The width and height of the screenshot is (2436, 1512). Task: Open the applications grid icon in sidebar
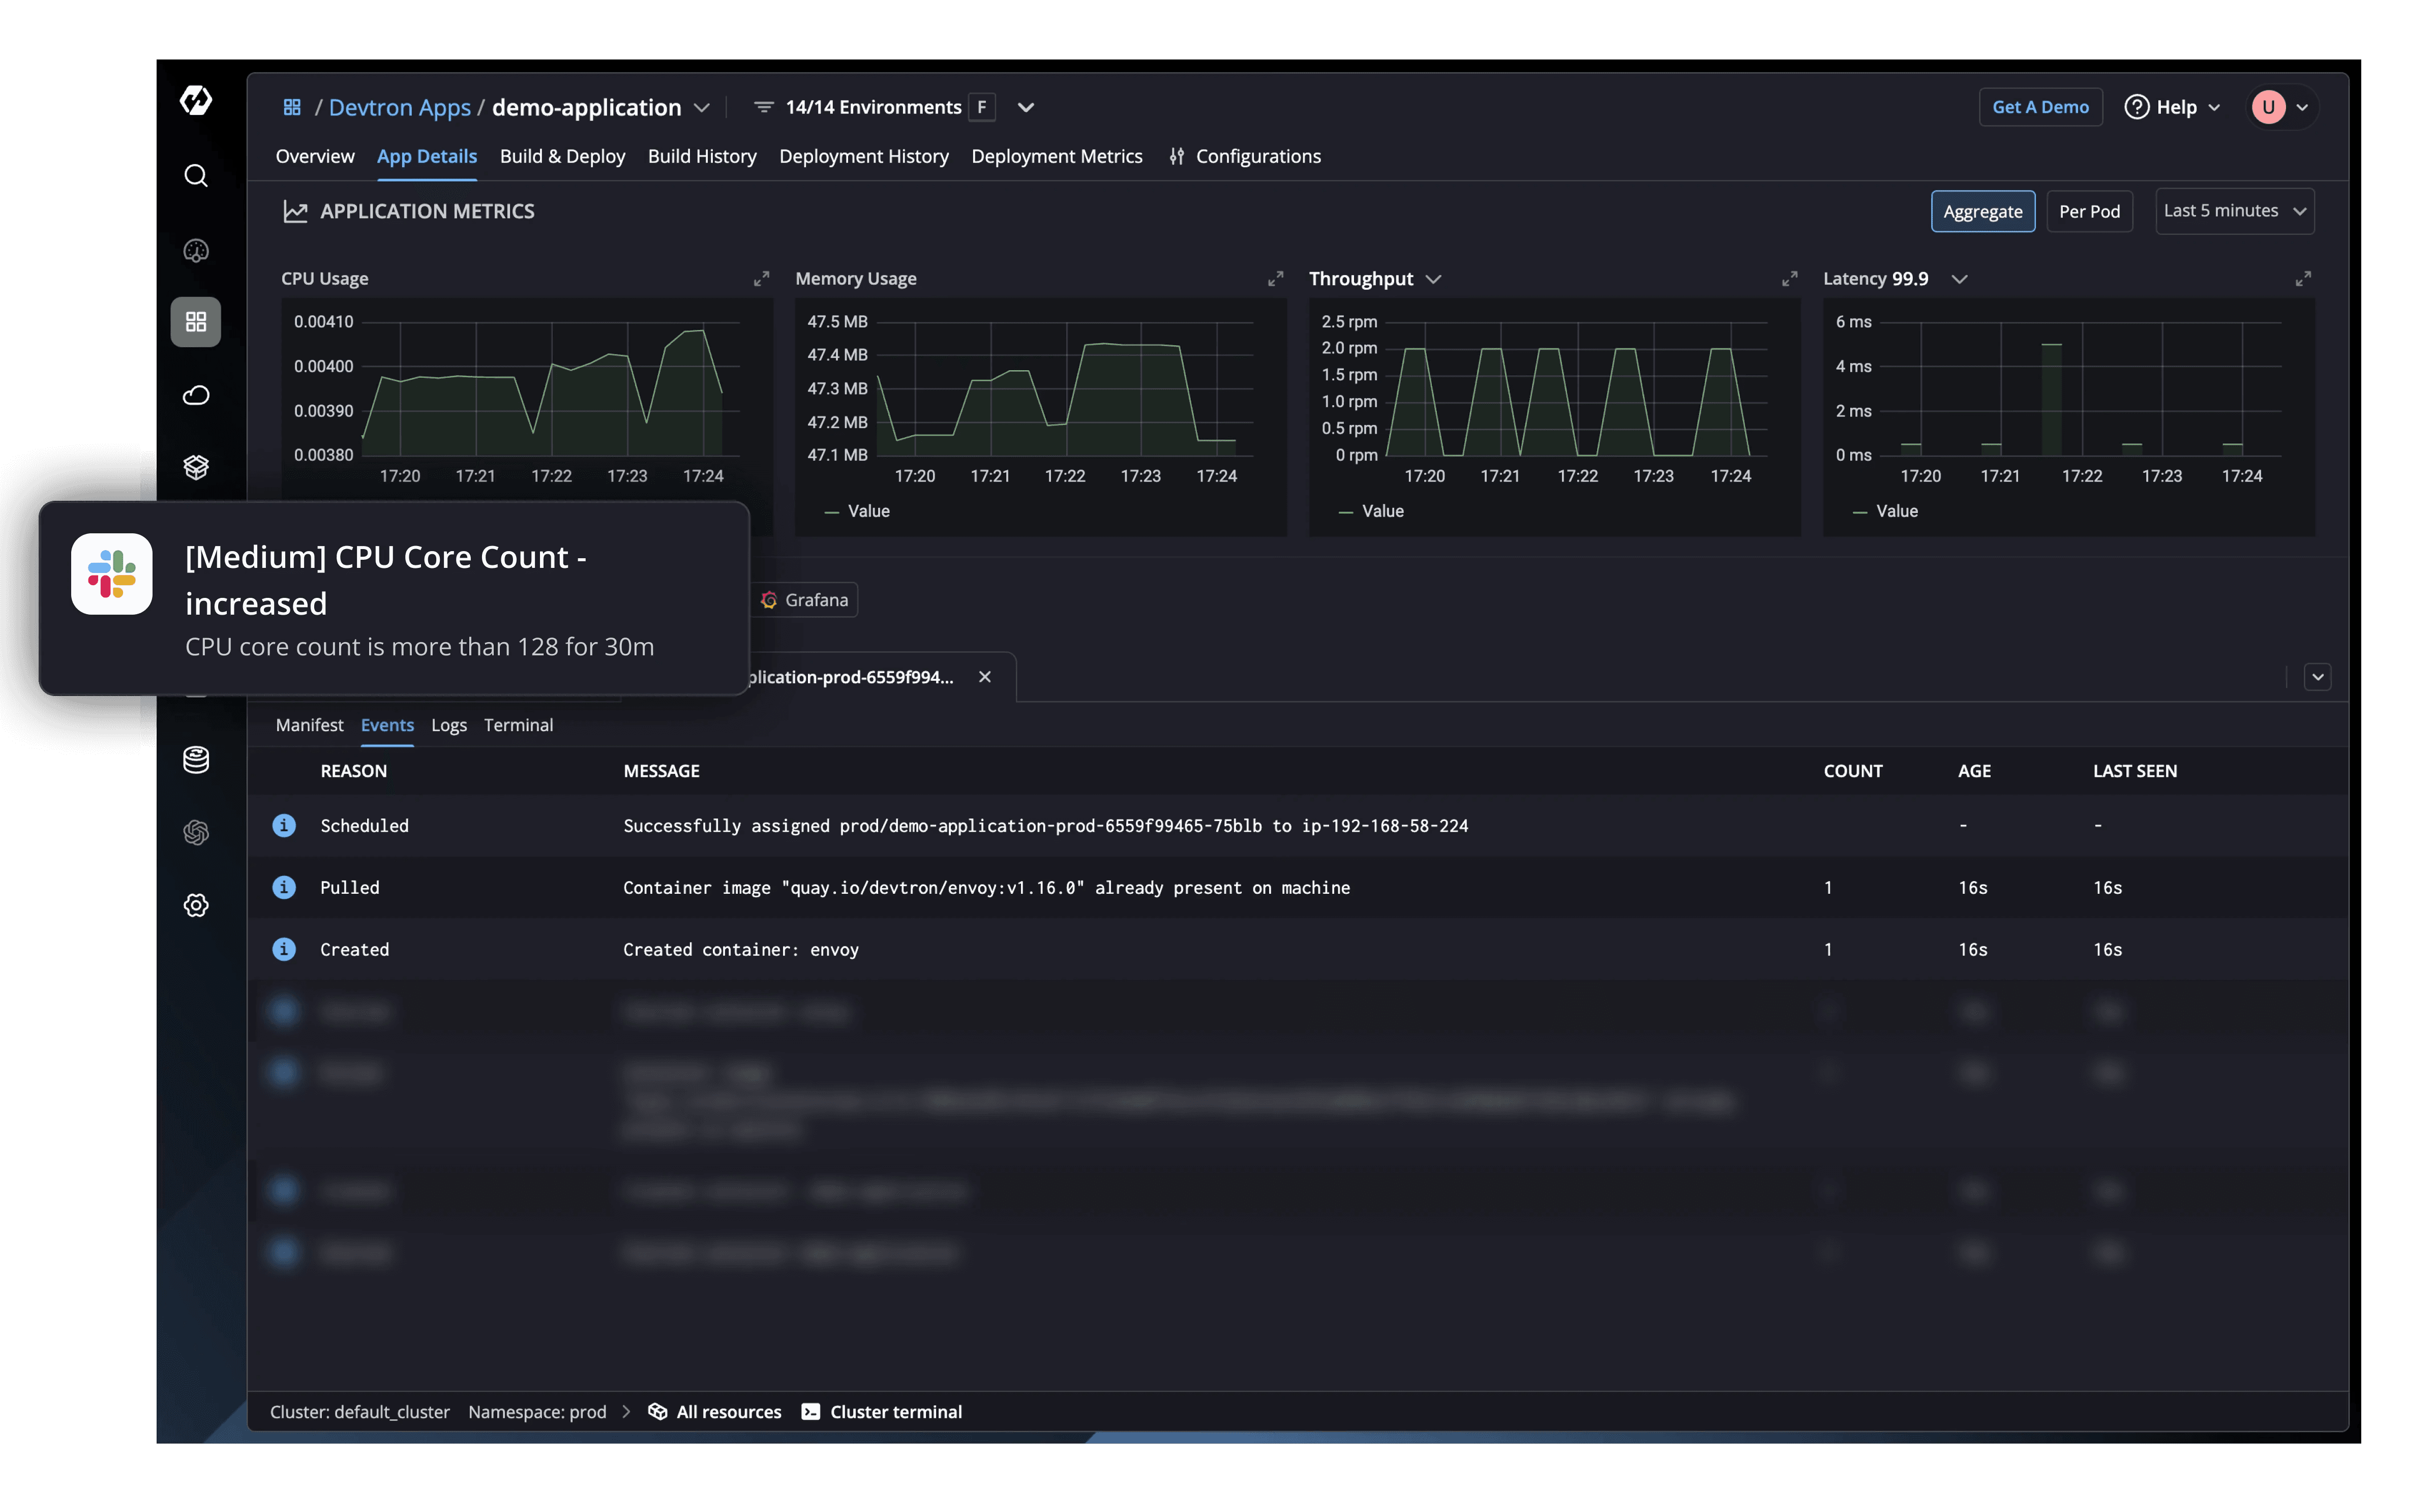pyautogui.click(x=196, y=322)
